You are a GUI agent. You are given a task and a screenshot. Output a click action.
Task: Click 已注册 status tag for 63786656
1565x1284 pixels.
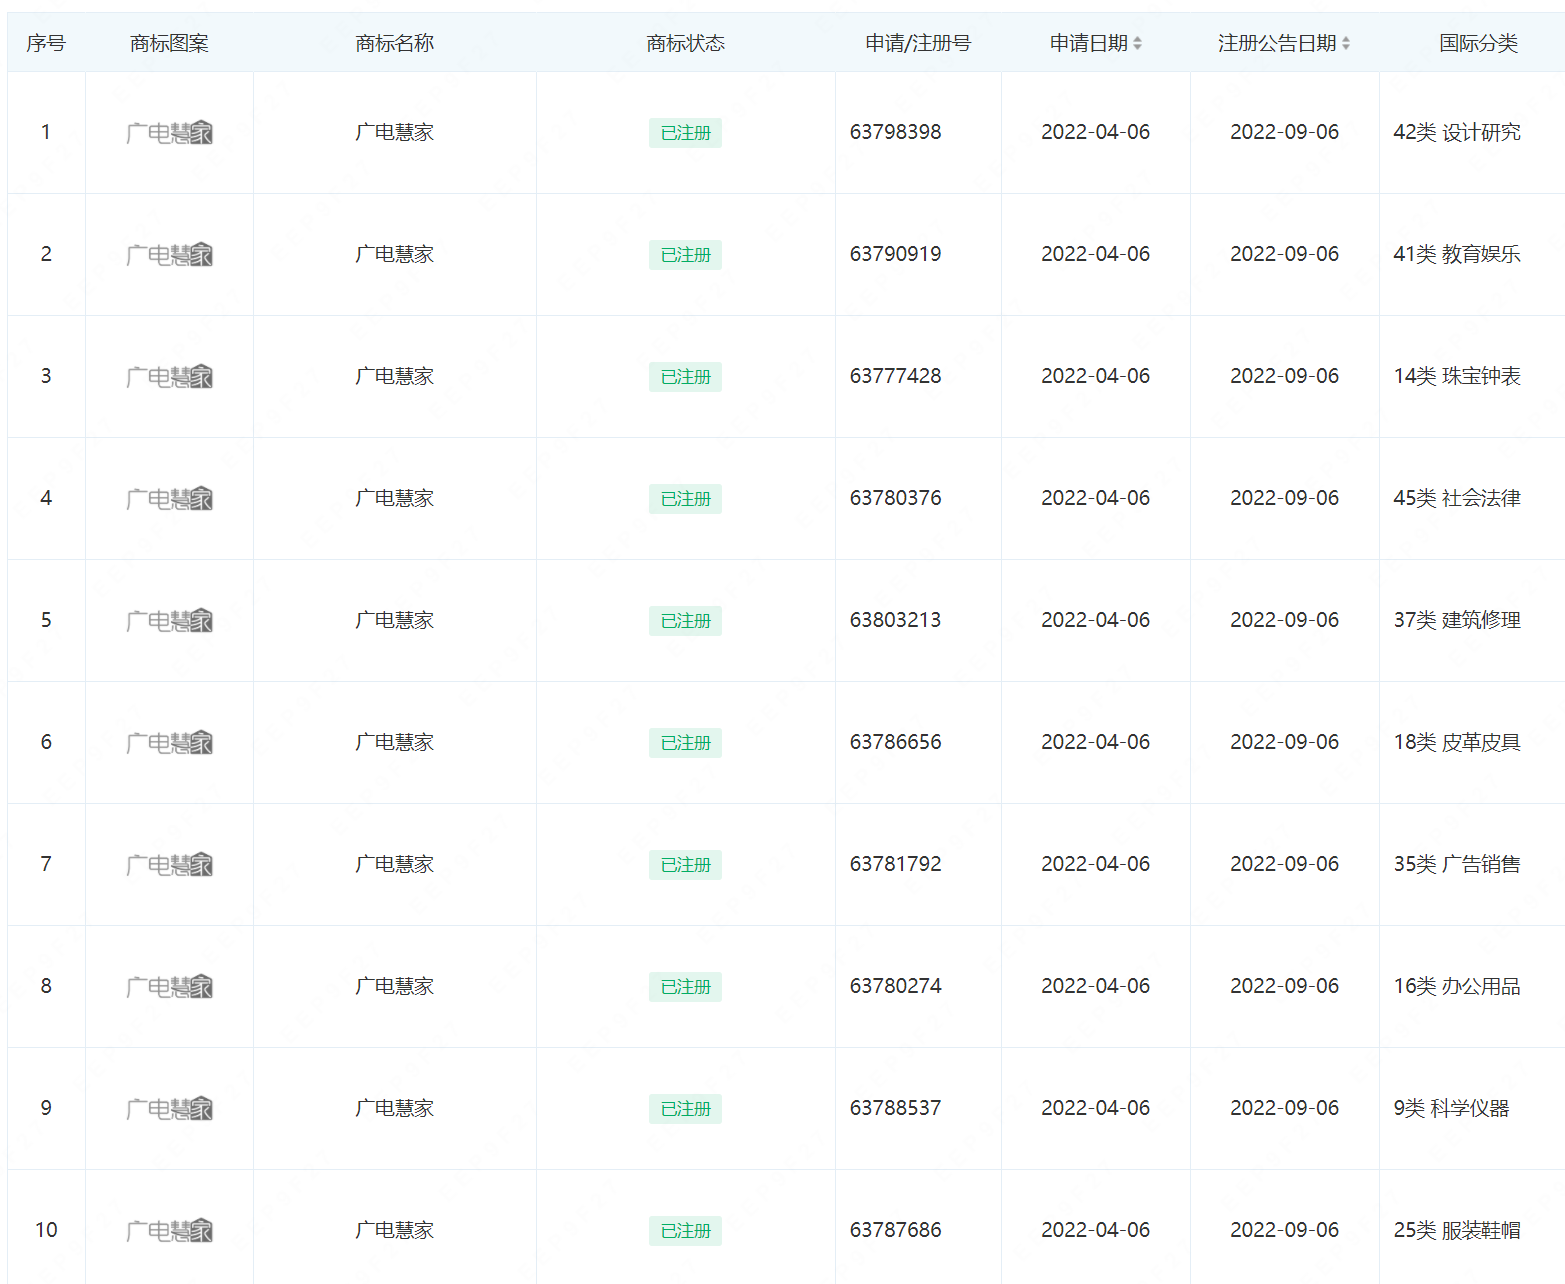point(685,743)
